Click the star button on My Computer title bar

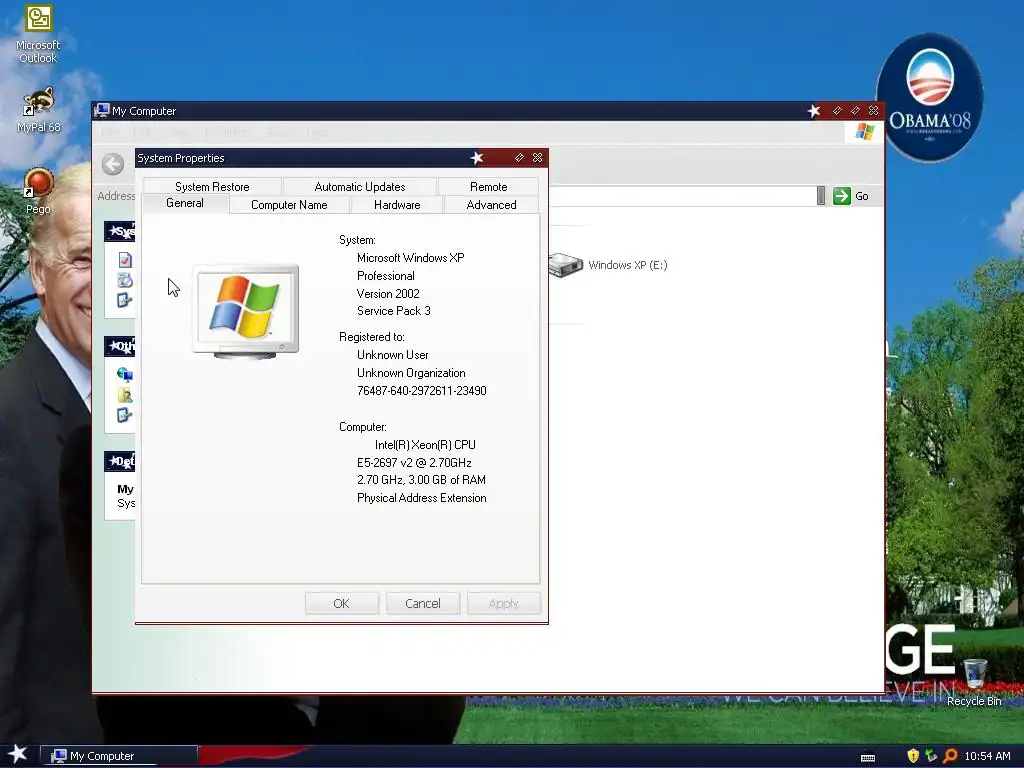point(814,111)
